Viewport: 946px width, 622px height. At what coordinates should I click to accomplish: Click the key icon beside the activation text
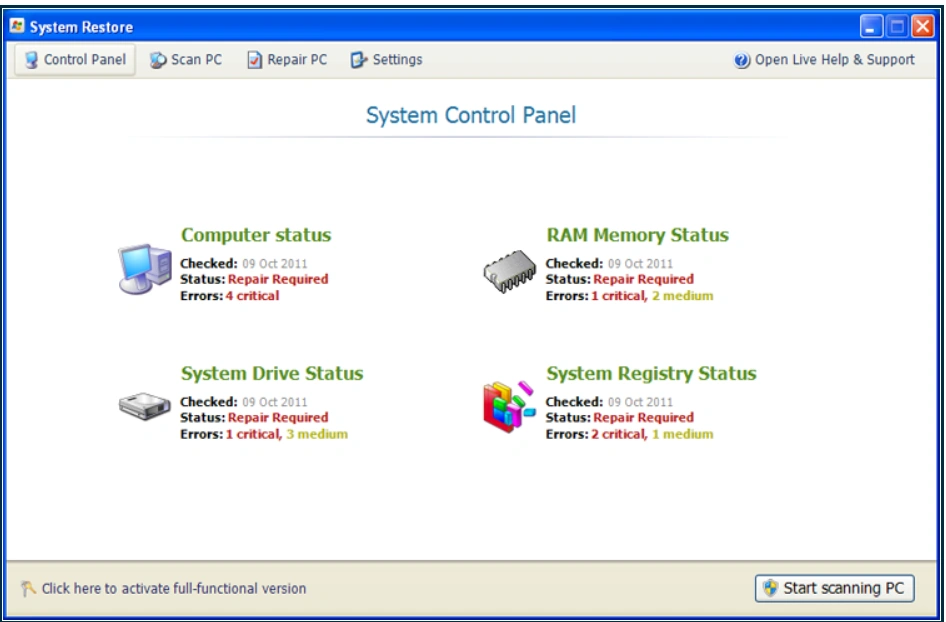click(30, 589)
